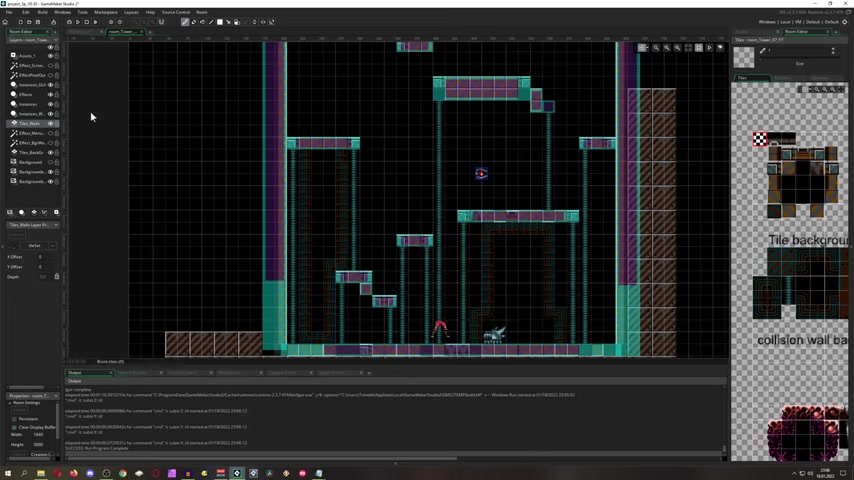Open Windows Start button on taskbar
The image size is (854, 480).
8,473
